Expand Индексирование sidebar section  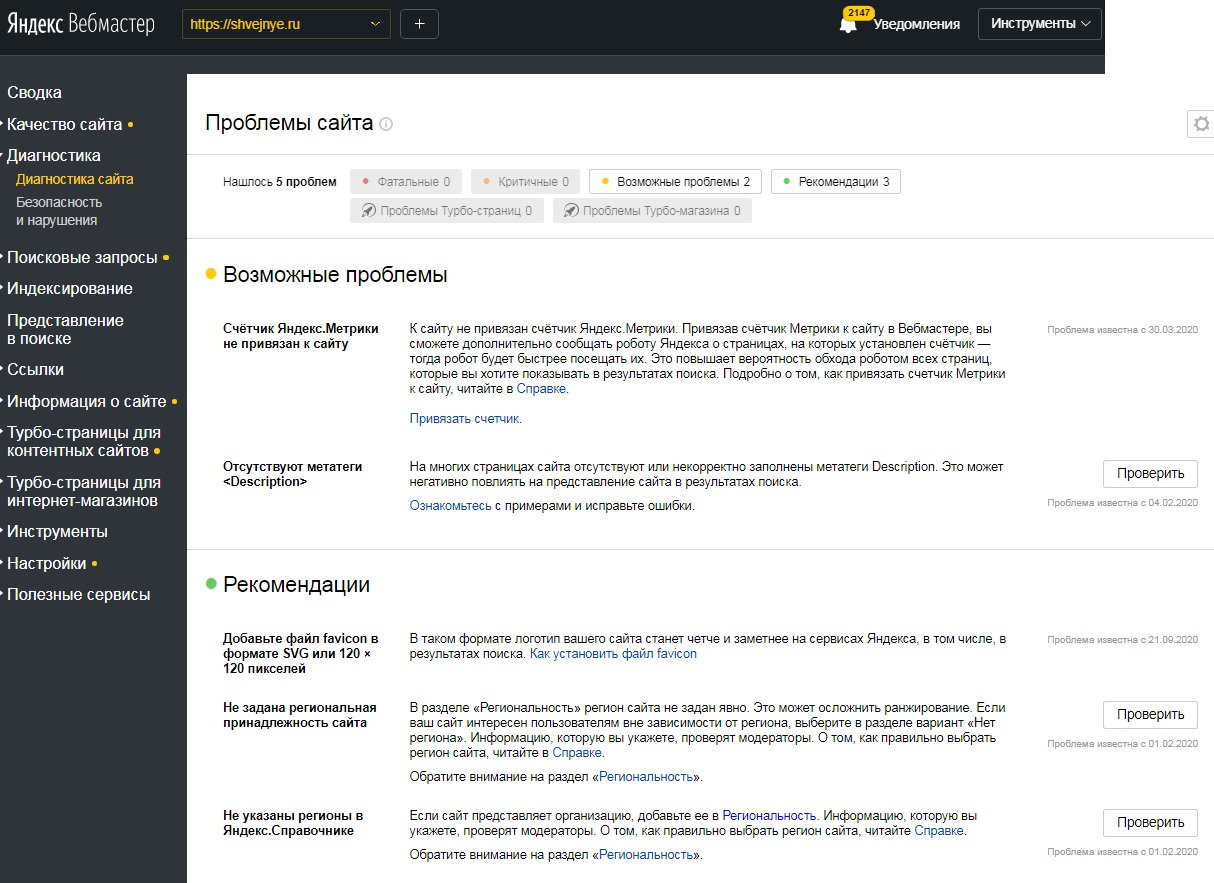tap(70, 288)
